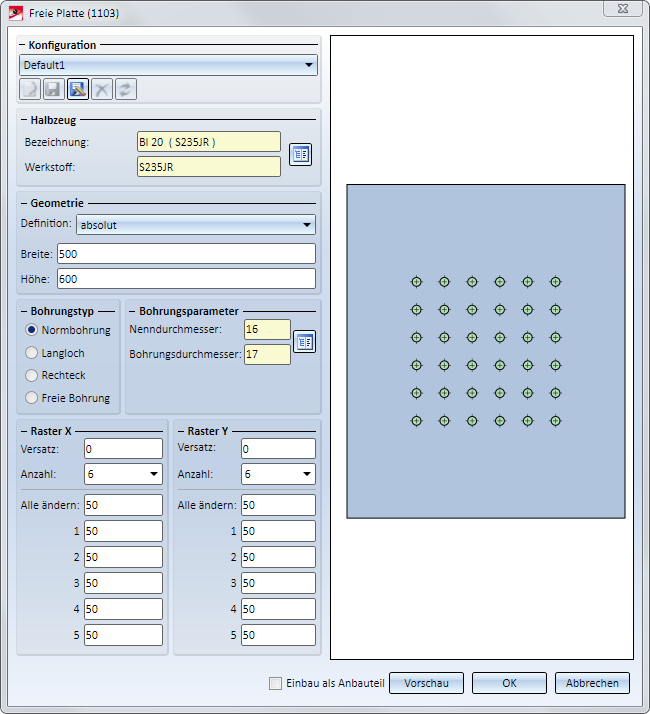The width and height of the screenshot is (650, 714).
Task: Click the Vorschau button
Action: tap(426, 683)
